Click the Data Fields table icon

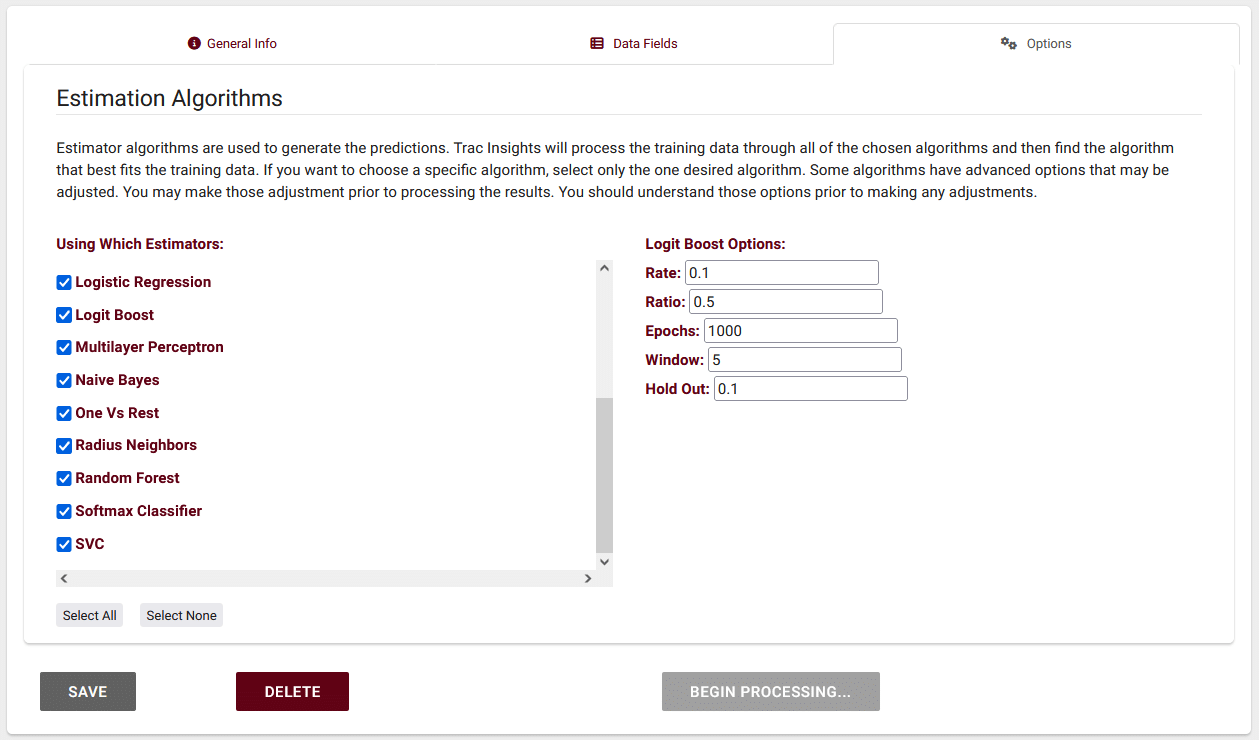[x=597, y=44]
